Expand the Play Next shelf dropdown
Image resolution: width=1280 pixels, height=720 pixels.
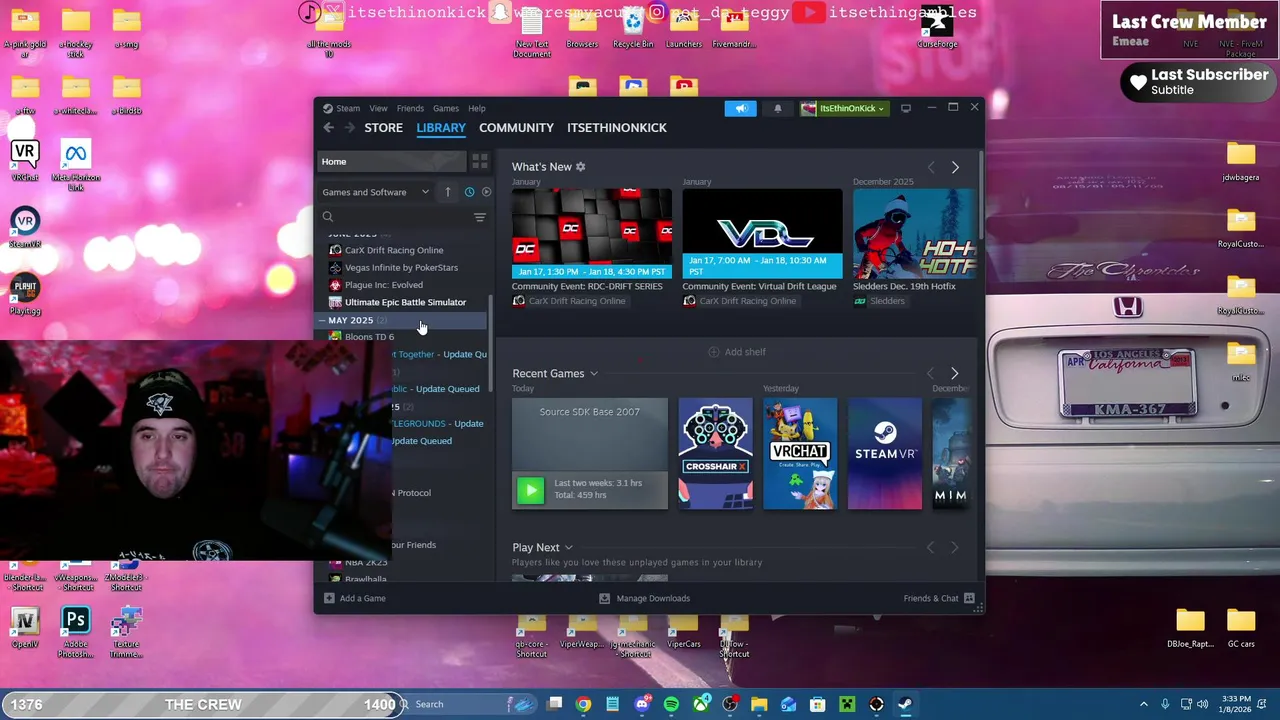coord(568,548)
